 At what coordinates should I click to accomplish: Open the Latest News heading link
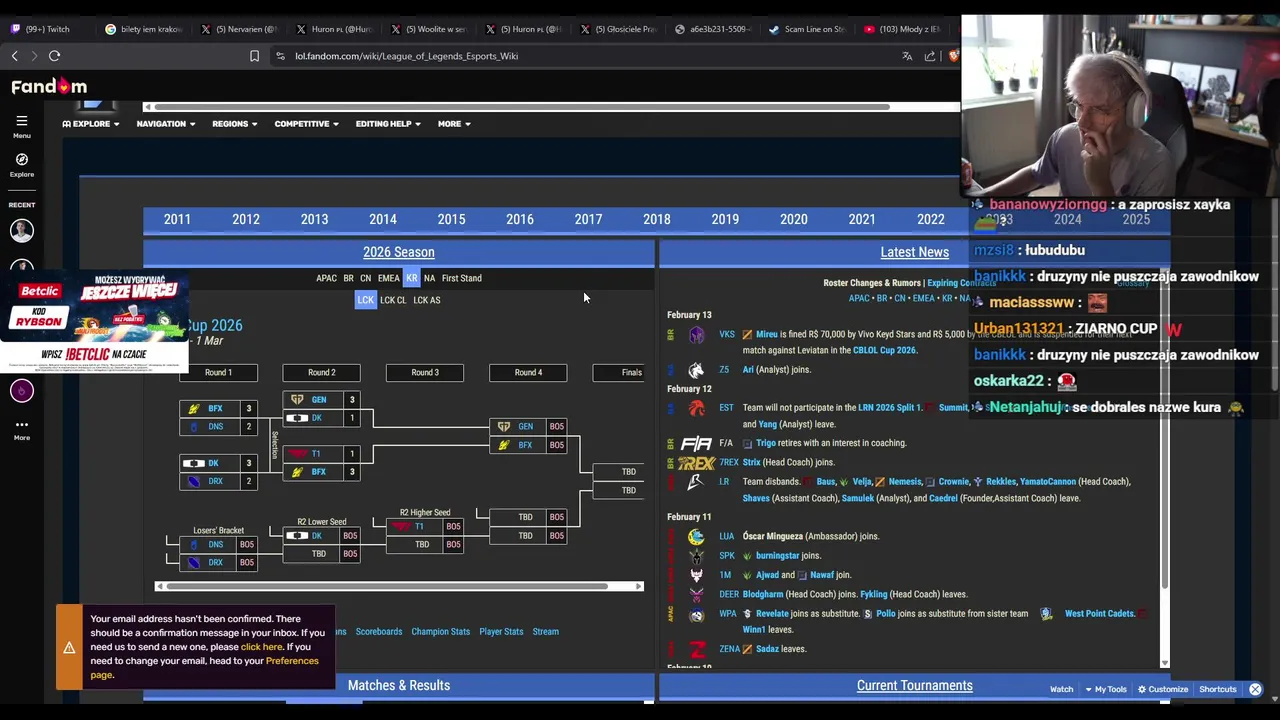tap(914, 252)
